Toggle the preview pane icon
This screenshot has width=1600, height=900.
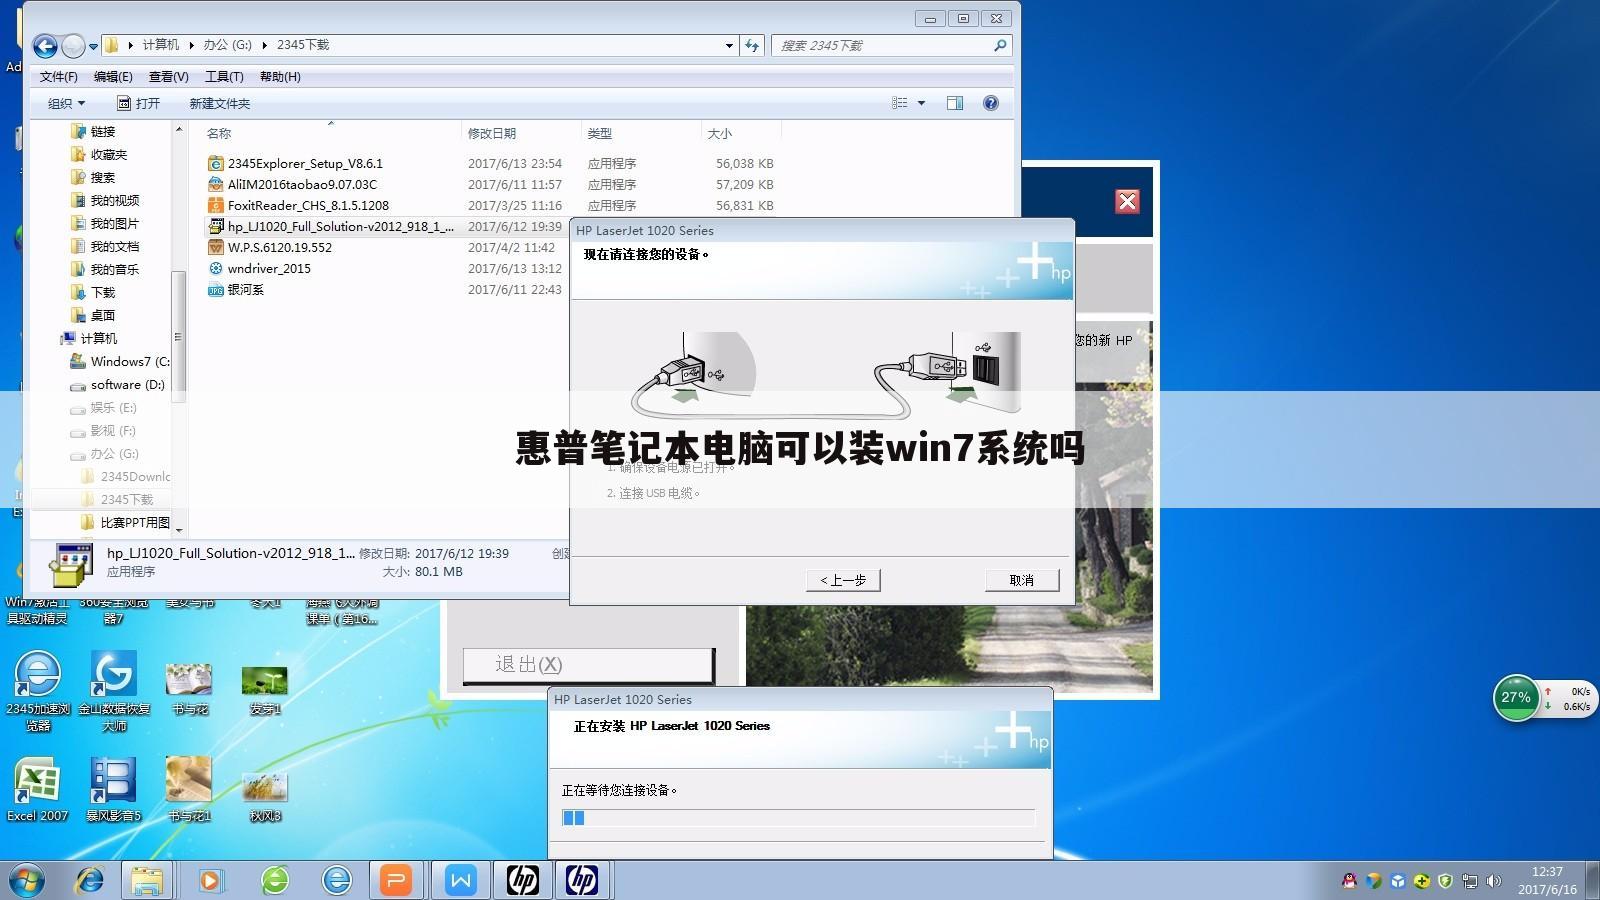[x=955, y=103]
